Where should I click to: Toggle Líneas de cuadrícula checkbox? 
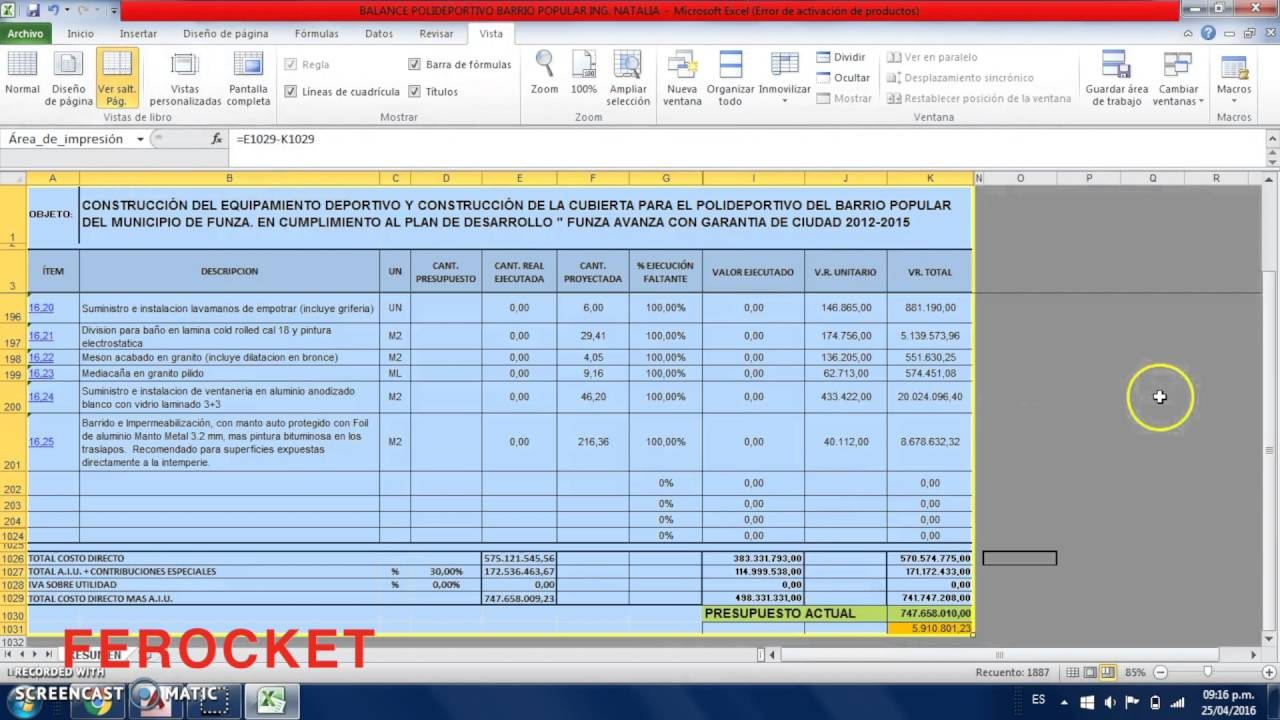click(x=291, y=91)
